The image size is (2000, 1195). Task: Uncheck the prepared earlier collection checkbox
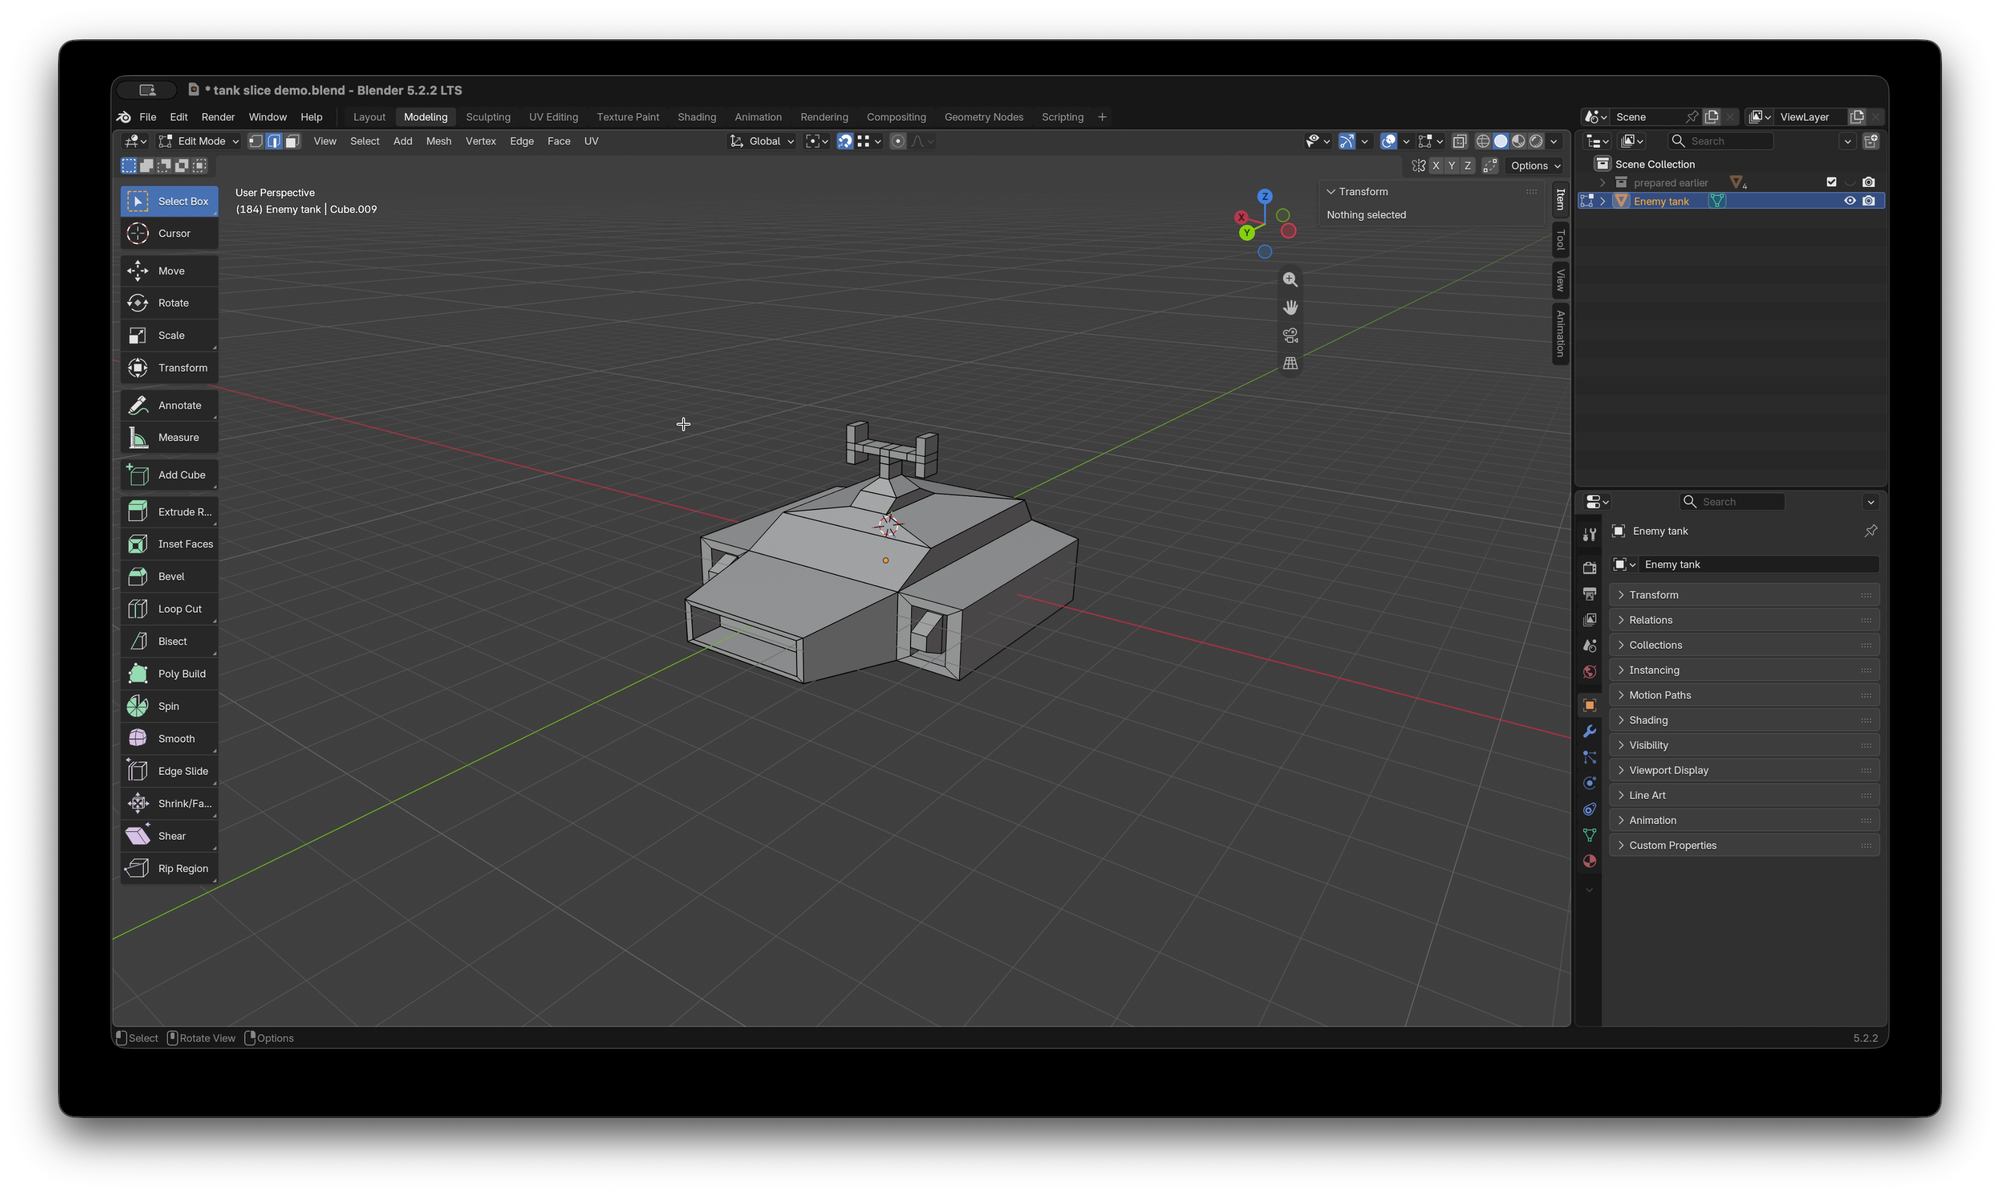coord(1831,182)
